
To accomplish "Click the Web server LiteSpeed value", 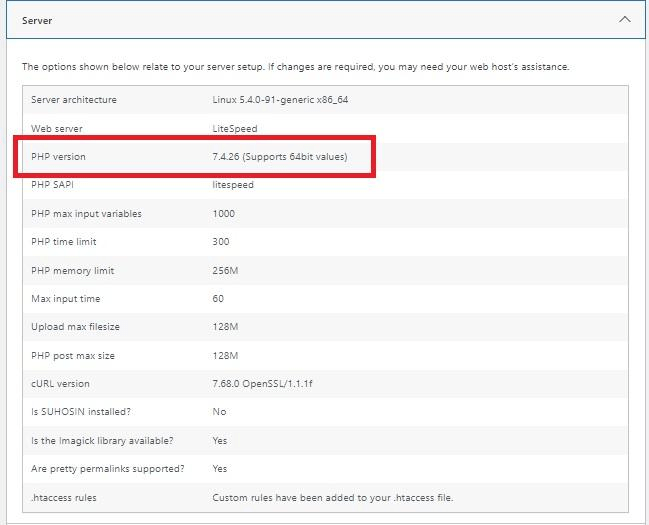I will point(233,129).
